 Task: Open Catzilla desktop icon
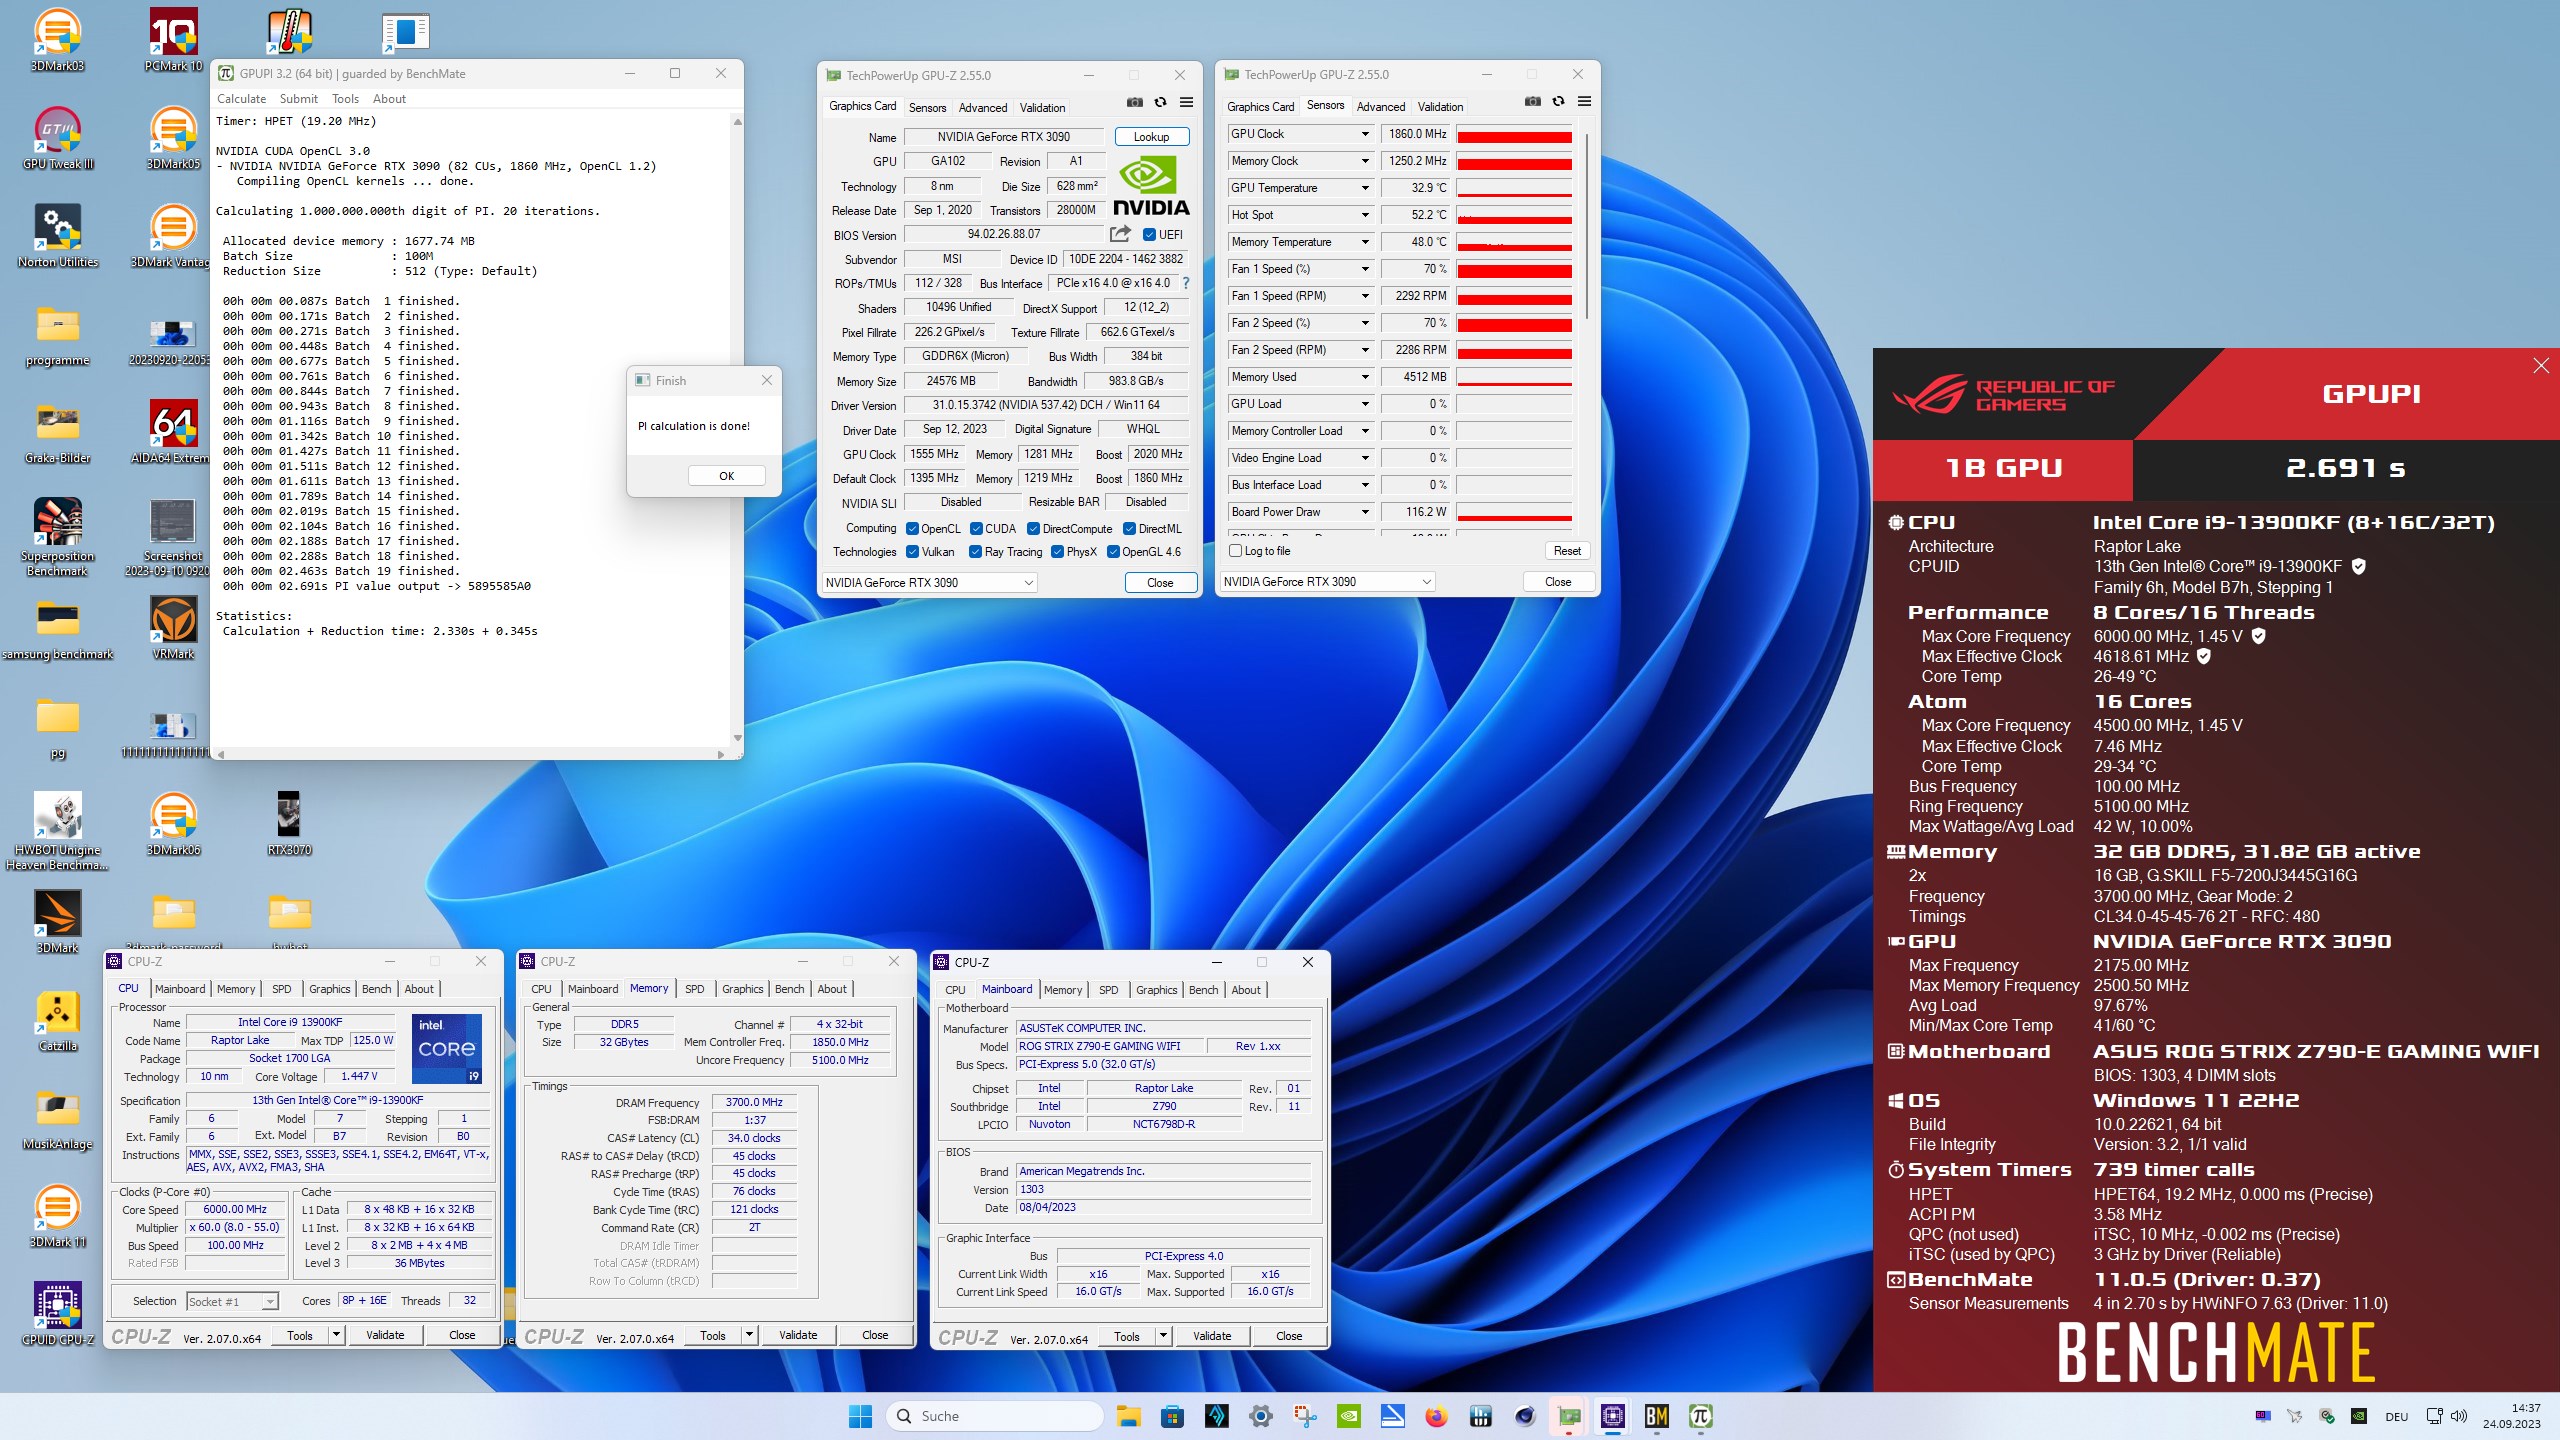point(58,1020)
